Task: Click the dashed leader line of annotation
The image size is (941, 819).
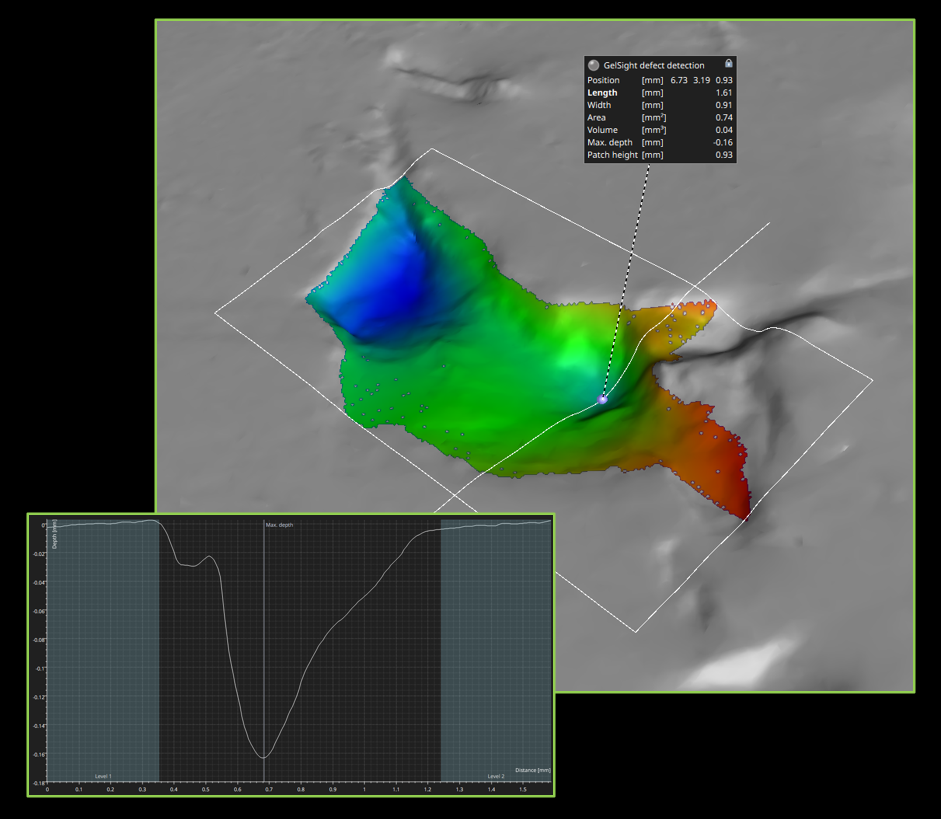Action: [630, 280]
